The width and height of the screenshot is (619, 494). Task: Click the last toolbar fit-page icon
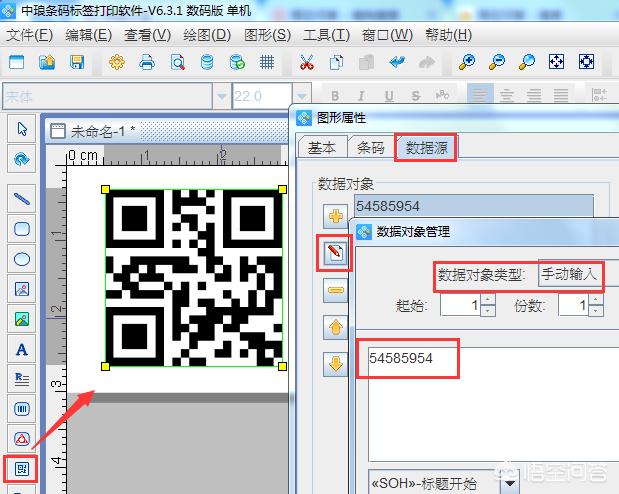click(587, 62)
